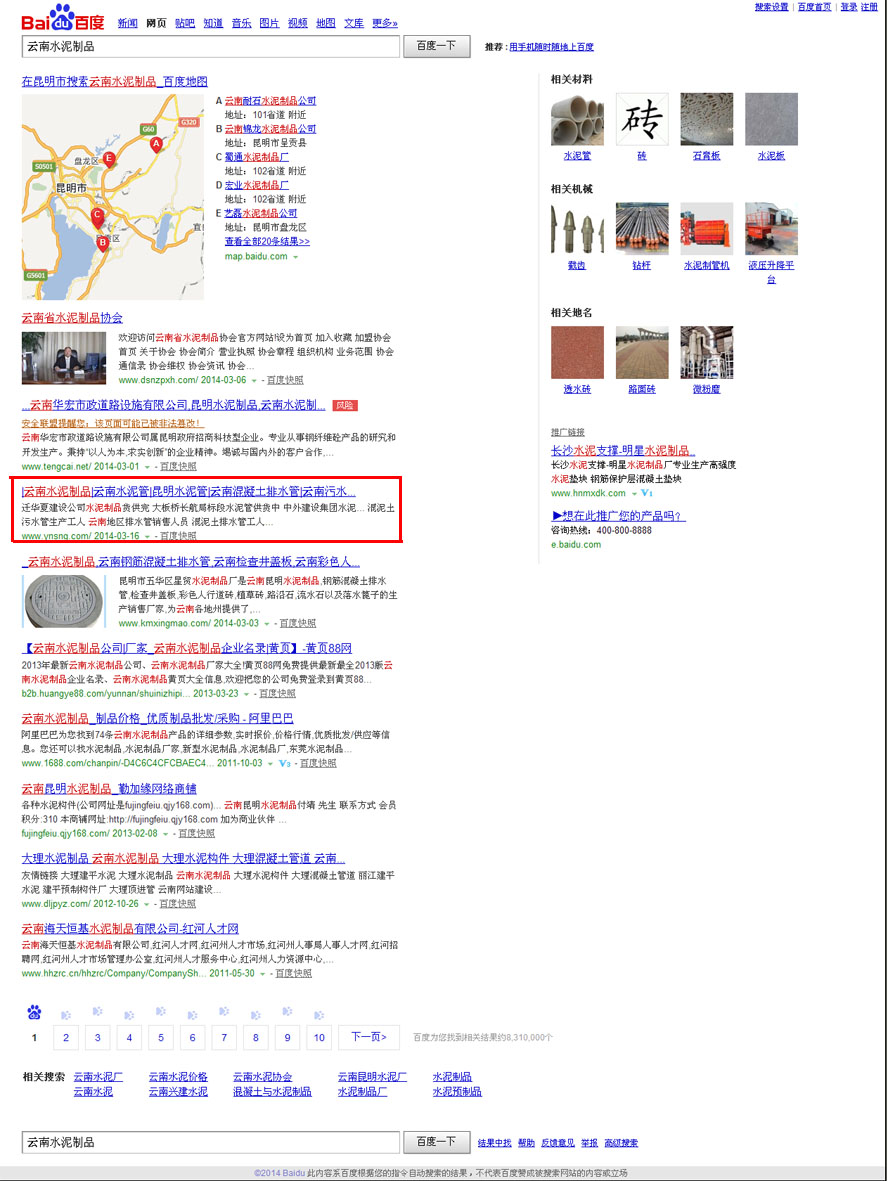
Task: Open the 更多 more menu
Action: coord(385,23)
